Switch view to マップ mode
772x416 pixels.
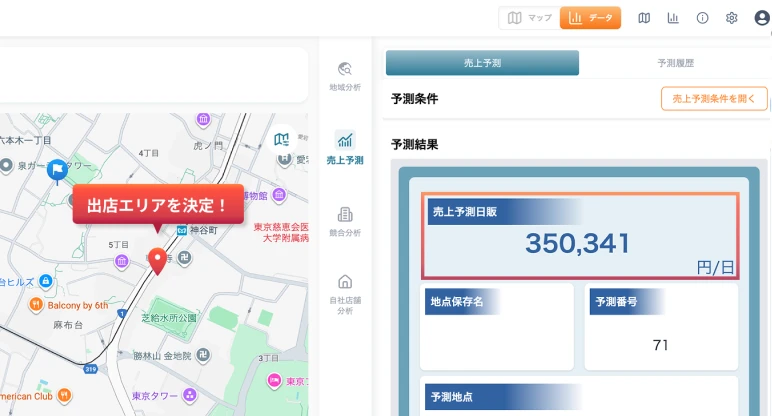click(x=529, y=18)
